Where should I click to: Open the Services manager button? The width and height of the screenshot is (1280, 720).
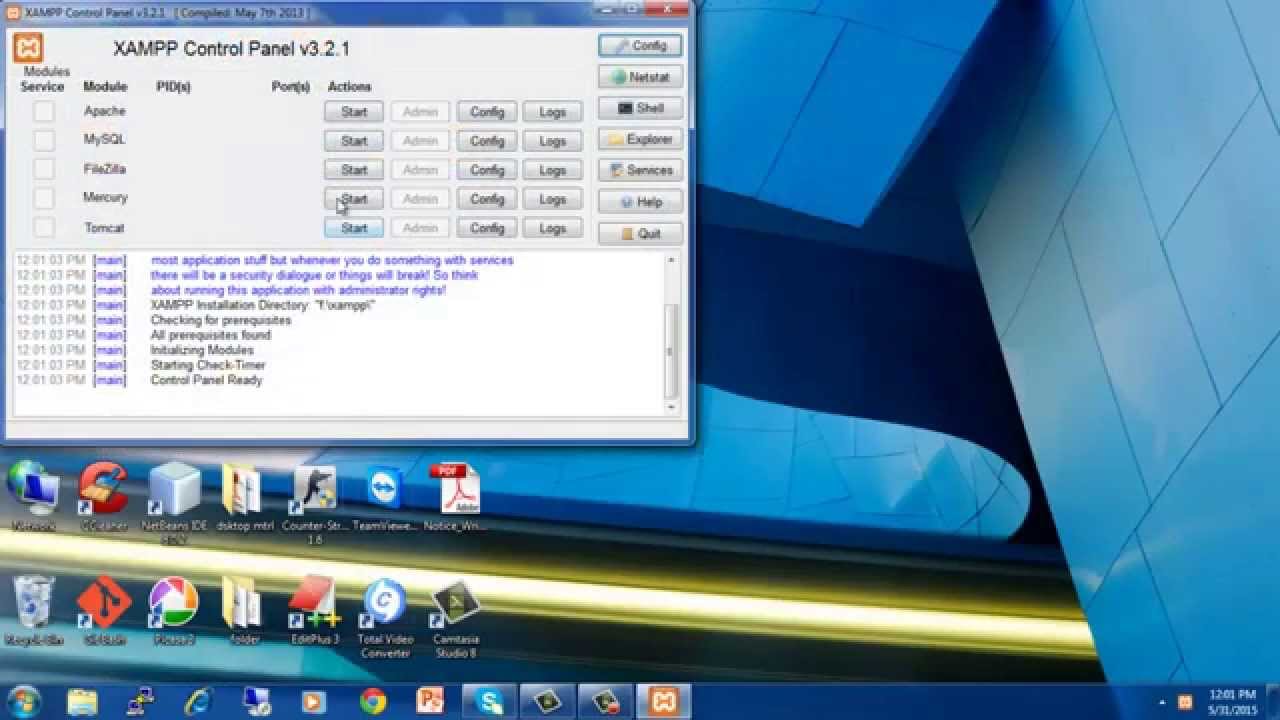pos(641,170)
